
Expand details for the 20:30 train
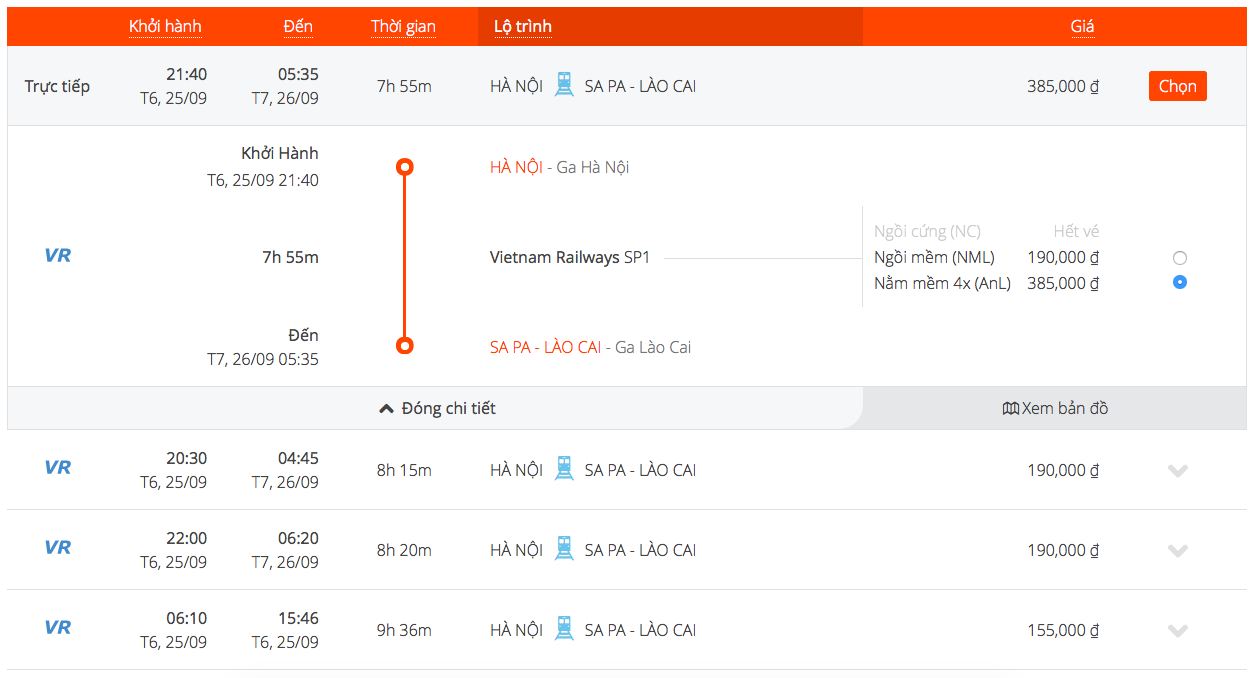pyautogui.click(x=1178, y=470)
